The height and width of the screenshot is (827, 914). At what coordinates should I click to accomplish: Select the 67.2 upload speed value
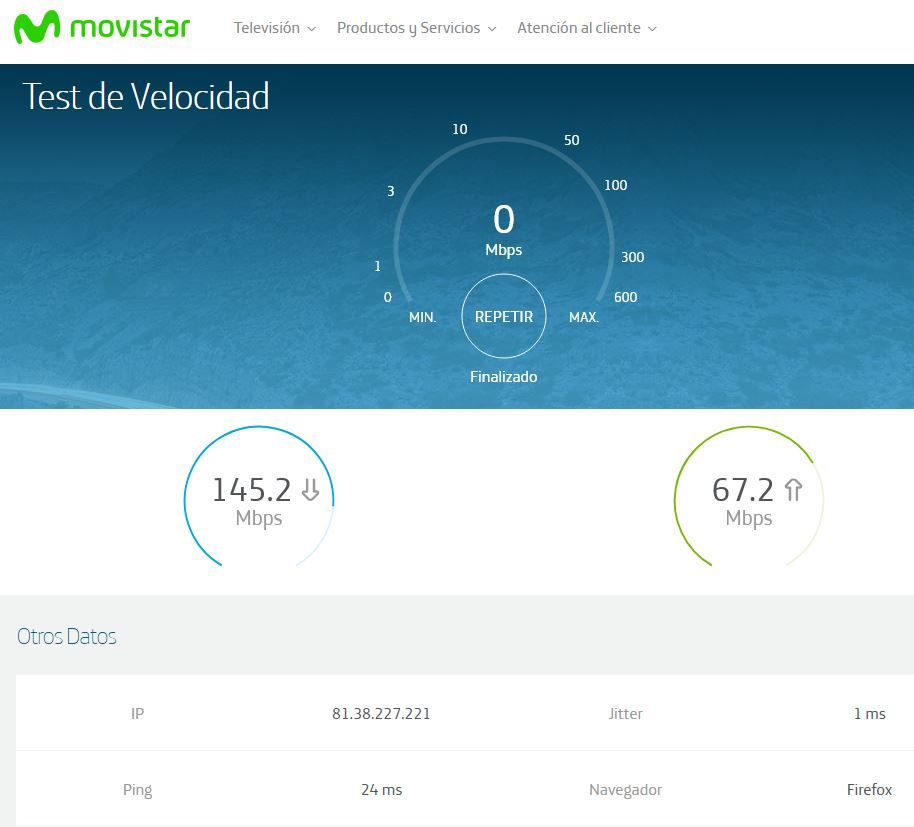tap(743, 490)
